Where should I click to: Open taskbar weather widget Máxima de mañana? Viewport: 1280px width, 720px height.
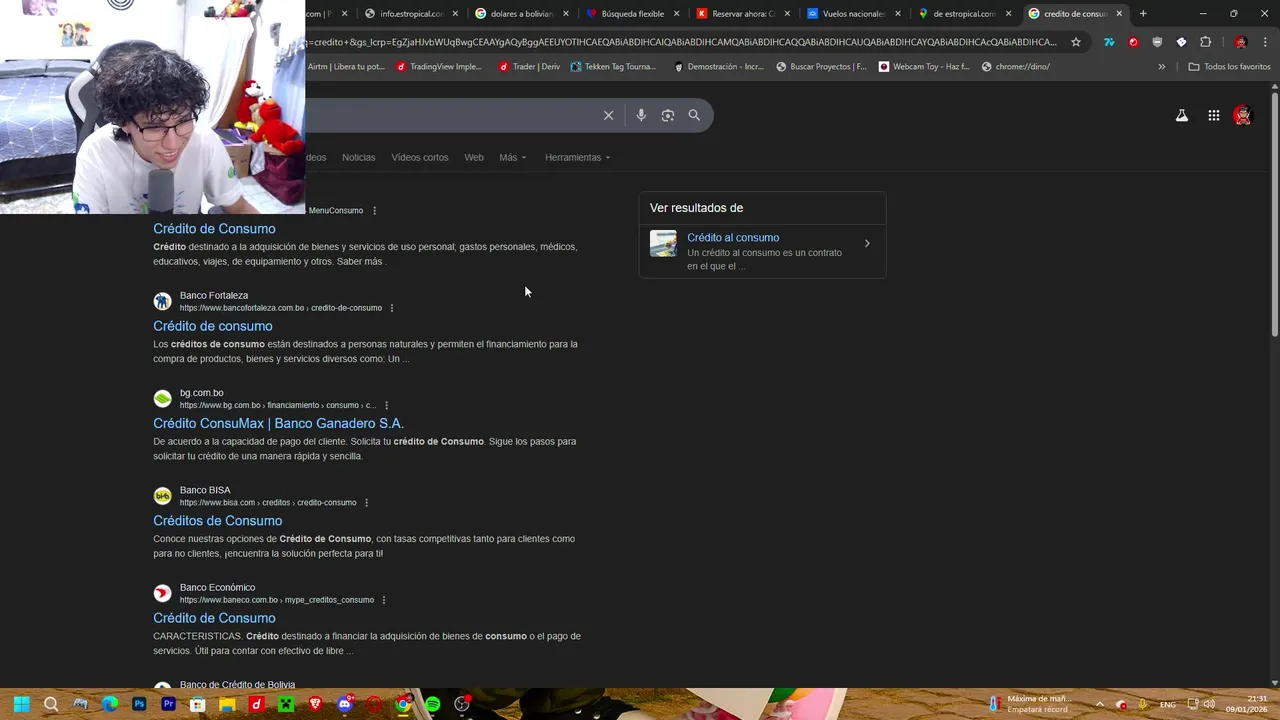1030,704
